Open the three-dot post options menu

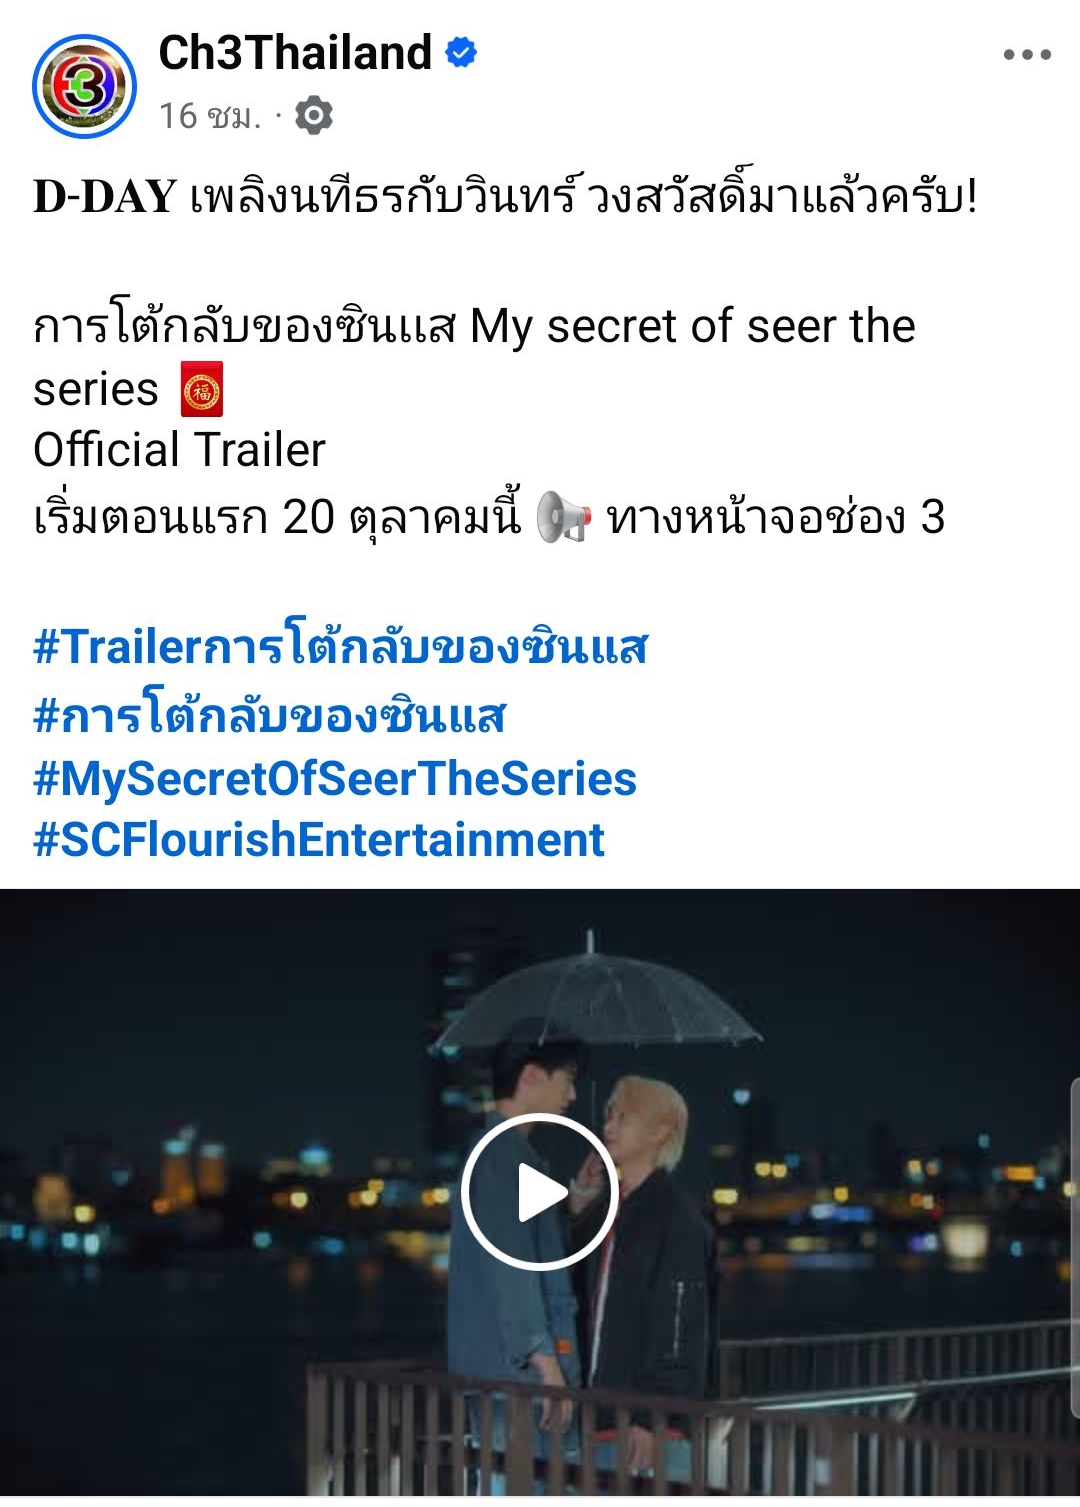(x=1027, y=54)
